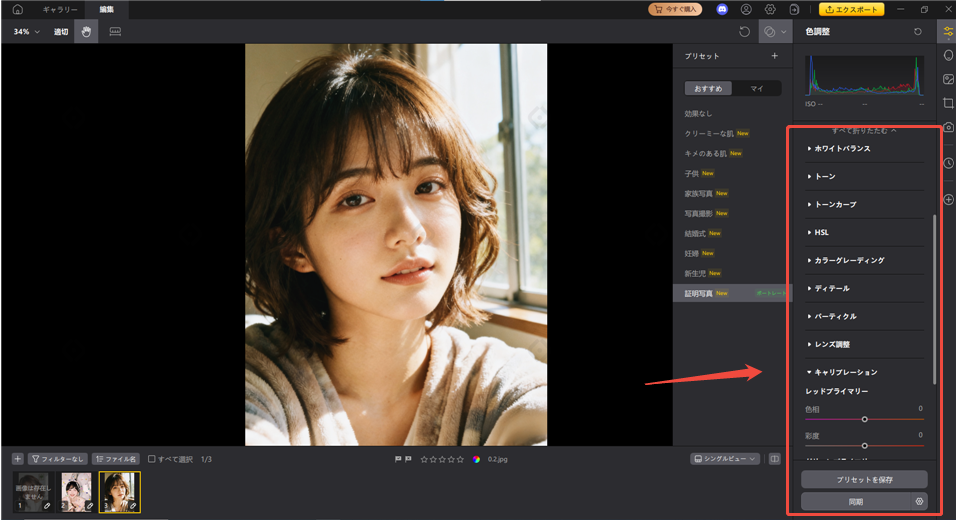Toggle side-by-side split view icon

(x=775, y=459)
